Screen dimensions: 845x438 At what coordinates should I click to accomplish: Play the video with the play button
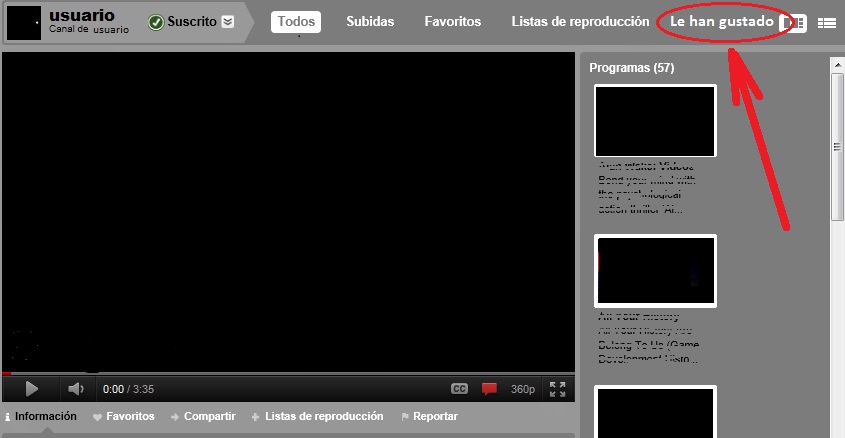tap(32, 388)
